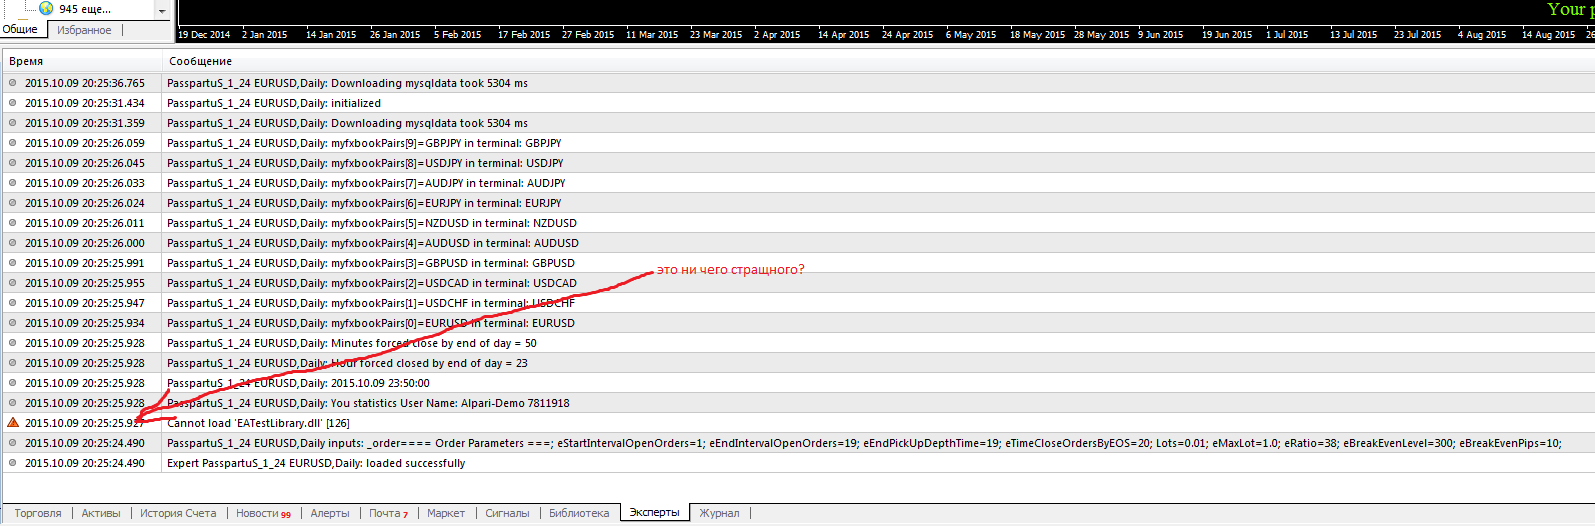This screenshot has width=1595, height=526.
Task: Select message "myfxbookPairs[9]=GBPJPY in terminal: GBPJPY"
Action: (x=364, y=143)
